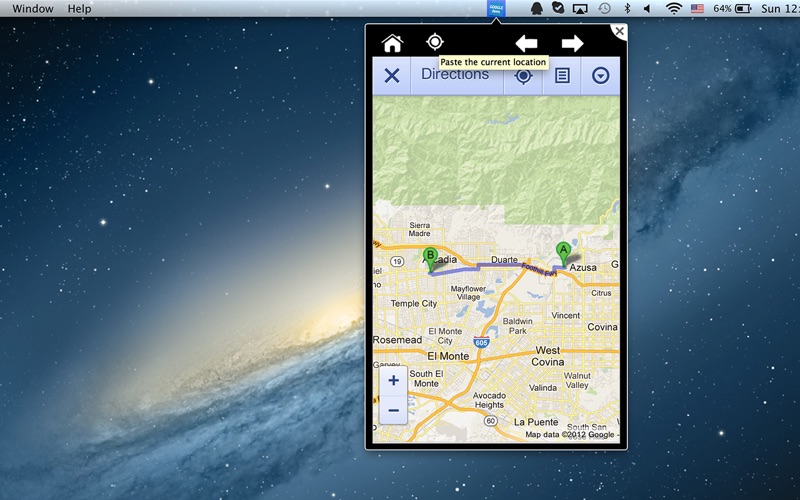Viewport: 800px width, 500px height.
Task: Open the volume control icon
Action: point(647,9)
